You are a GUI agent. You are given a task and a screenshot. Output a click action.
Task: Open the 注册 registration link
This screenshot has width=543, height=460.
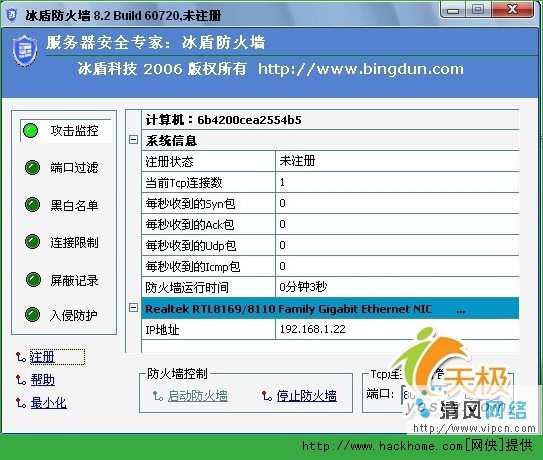(42, 357)
